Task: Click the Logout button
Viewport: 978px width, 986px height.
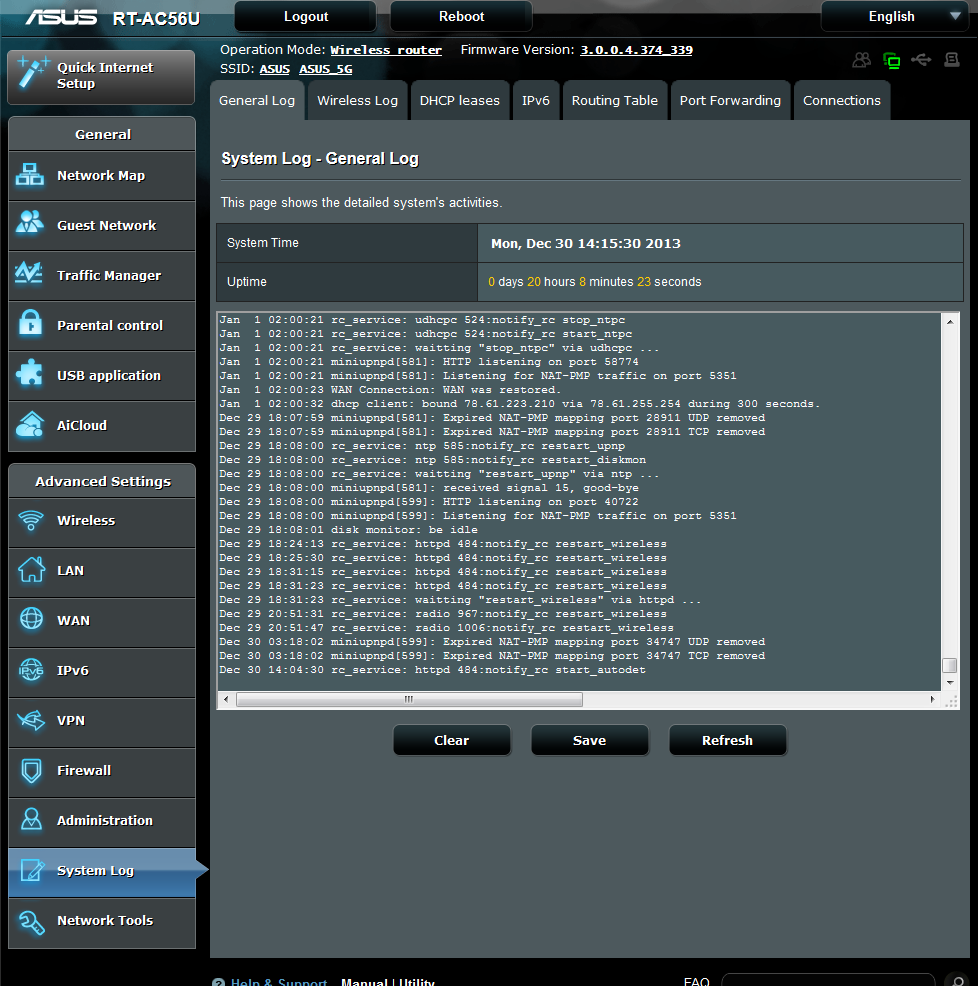Action: 306,16
